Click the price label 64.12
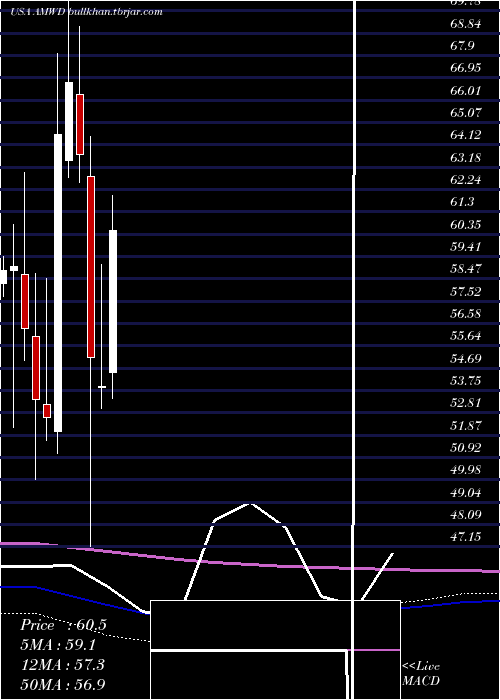This screenshot has height=700, width=500. pyautogui.click(x=466, y=135)
